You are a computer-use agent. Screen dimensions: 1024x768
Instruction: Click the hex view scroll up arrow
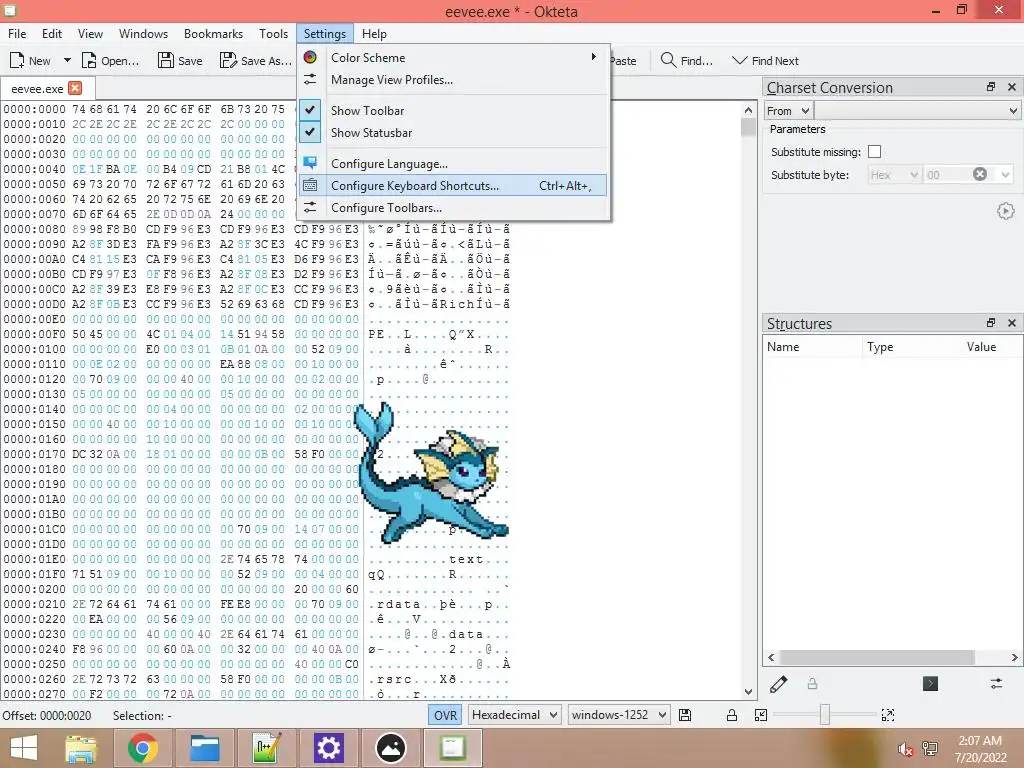[748, 110]
